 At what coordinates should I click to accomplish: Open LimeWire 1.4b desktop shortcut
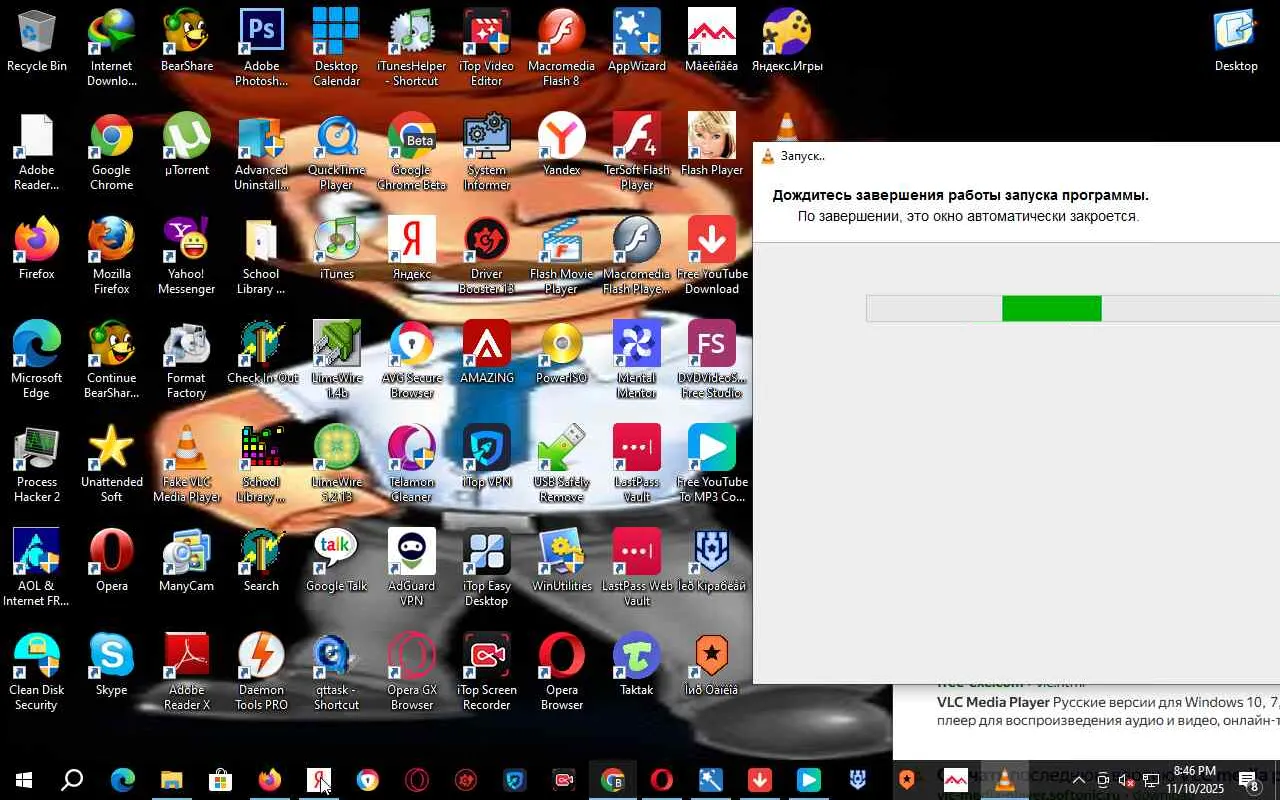337,360
